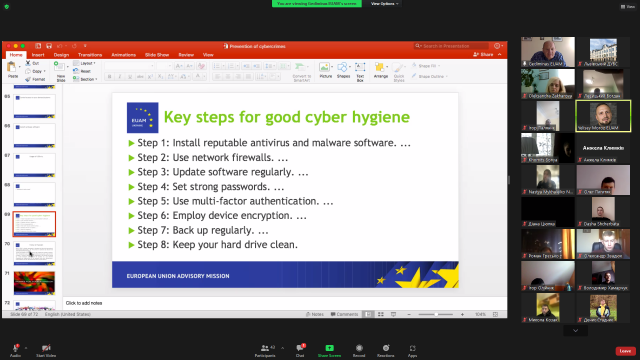640x360 pixels.
Task: Open the Zoom Apps panel
Action: (413, 350)
